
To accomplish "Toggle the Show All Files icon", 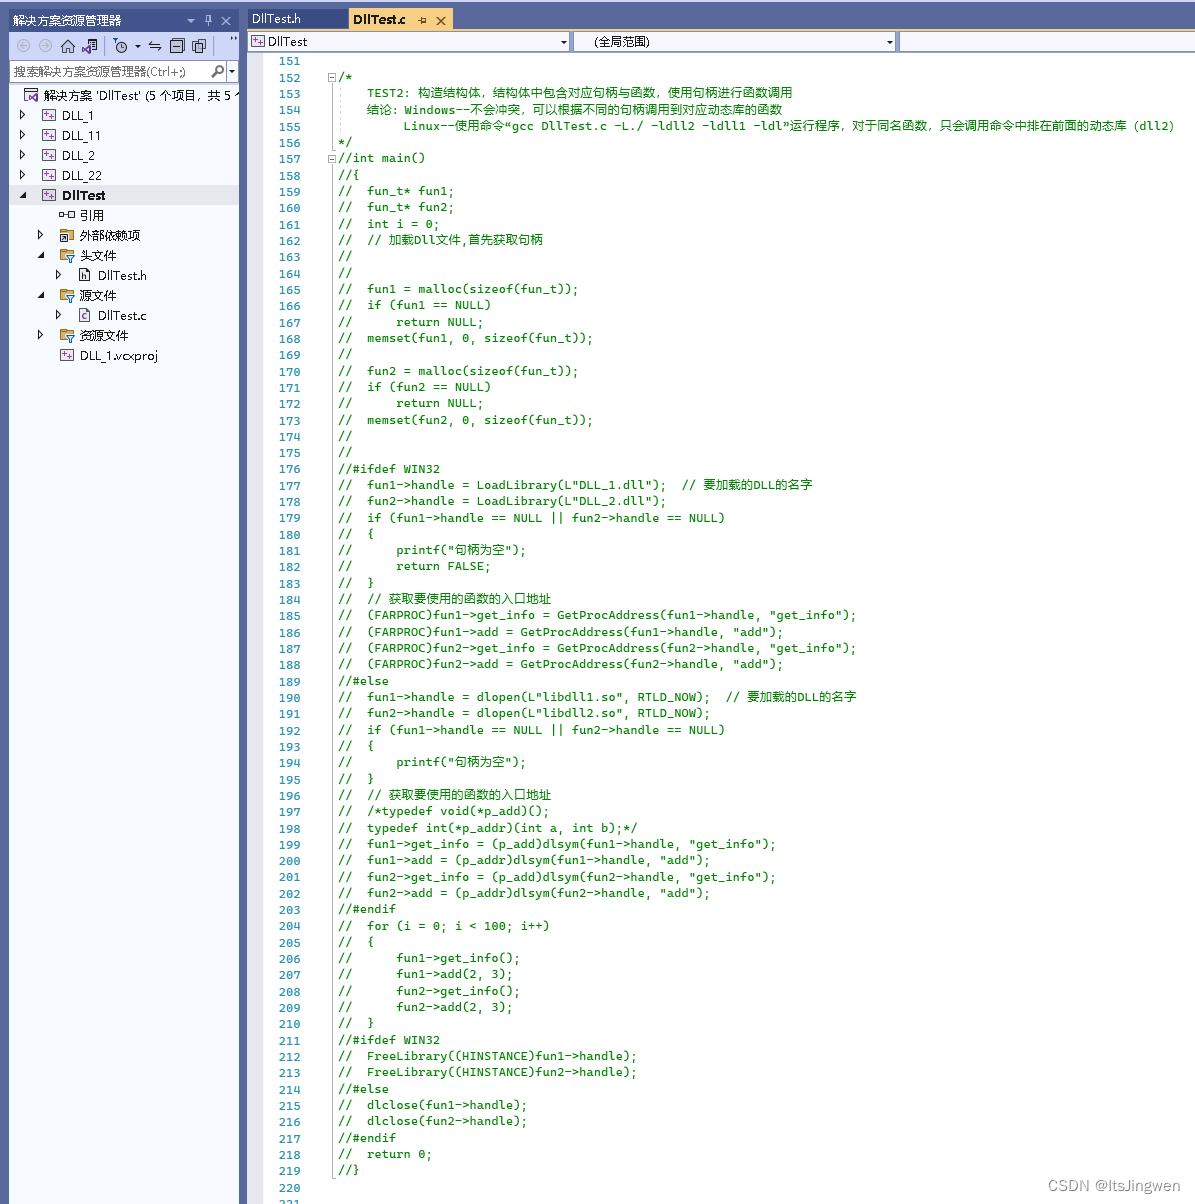I will (199, 46).
